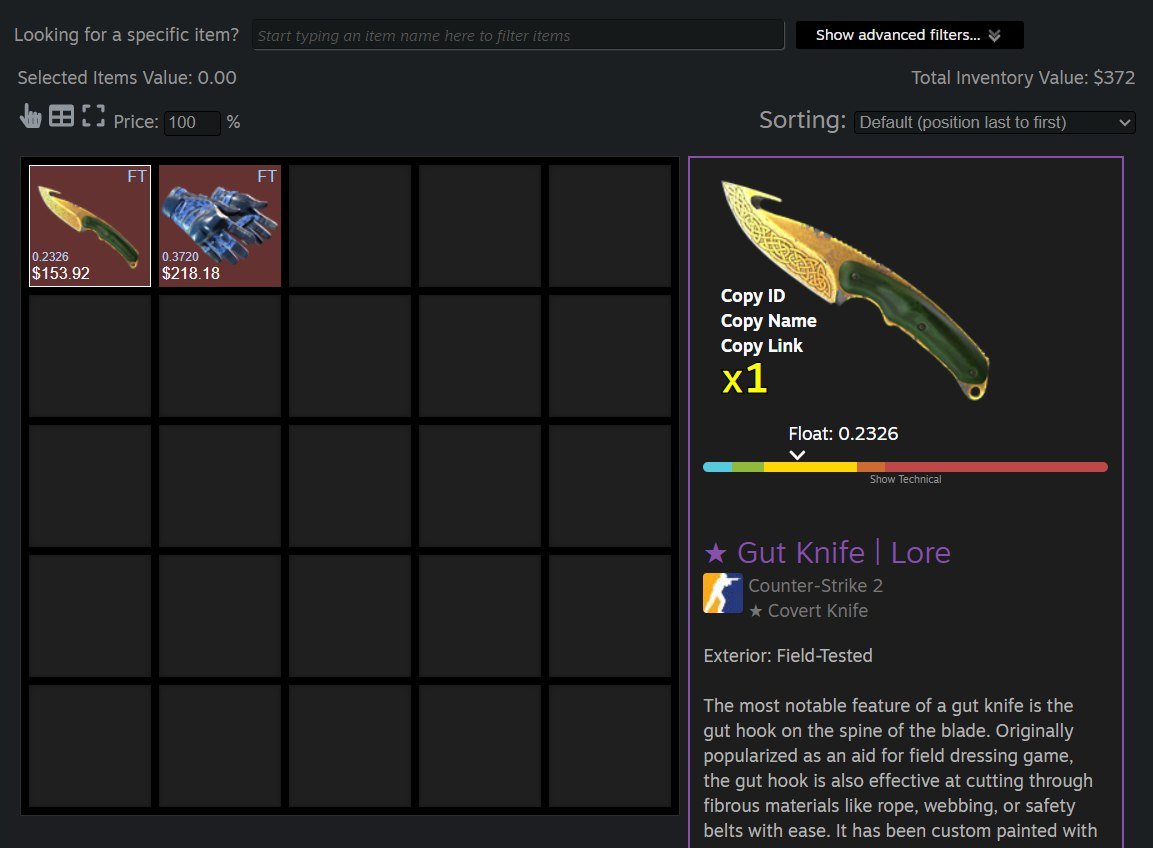The height and width of the screenshot is (848, 1153).
Task: Choose Copy ID option
Action: pos(752,296)
